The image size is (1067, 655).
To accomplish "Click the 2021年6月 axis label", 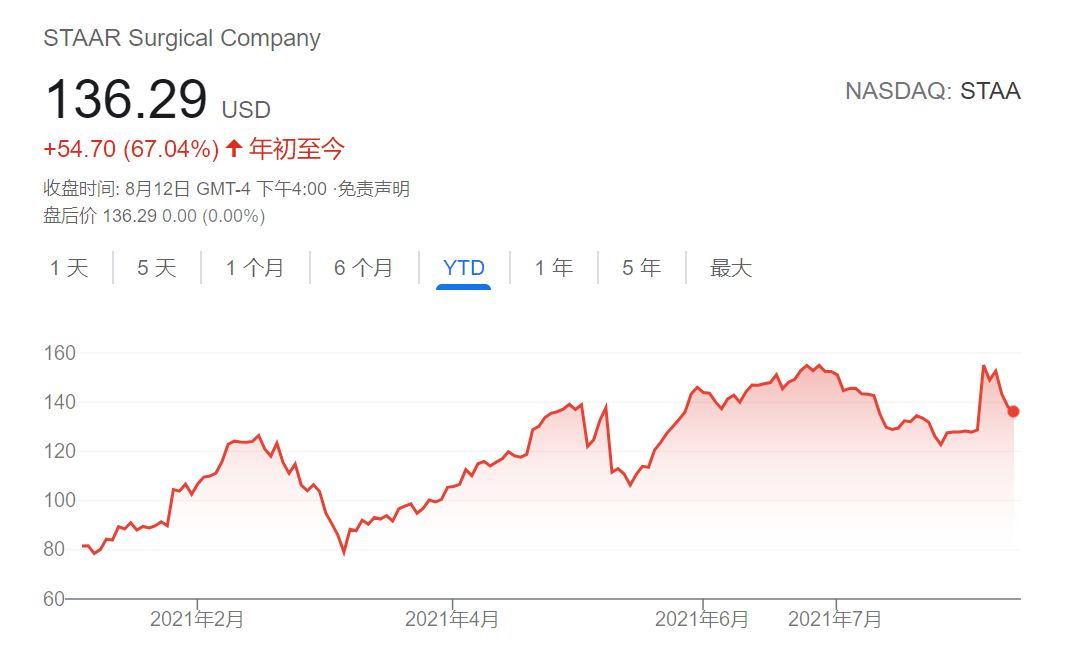I will coord(702,619).
